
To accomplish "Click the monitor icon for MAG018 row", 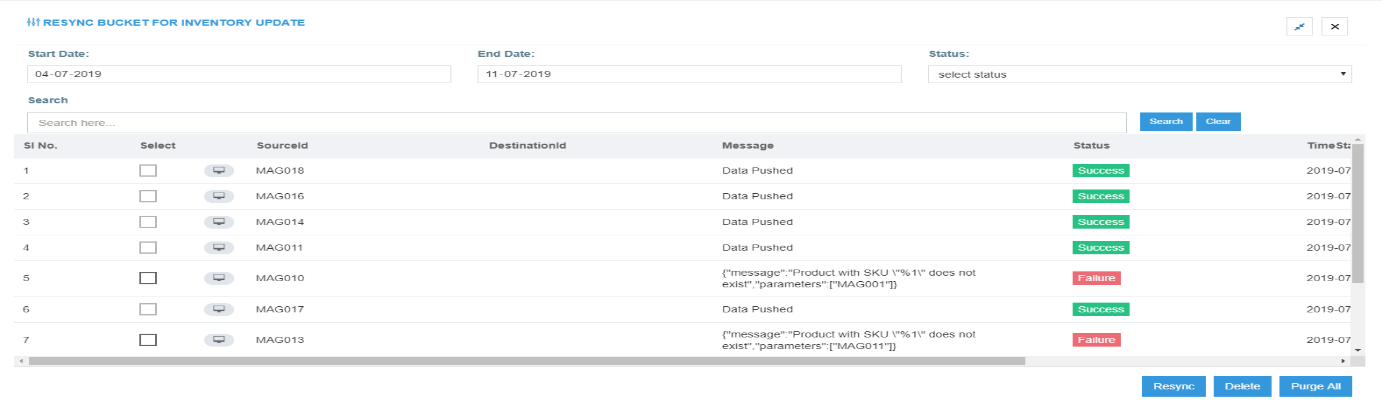I will [218, 171].
